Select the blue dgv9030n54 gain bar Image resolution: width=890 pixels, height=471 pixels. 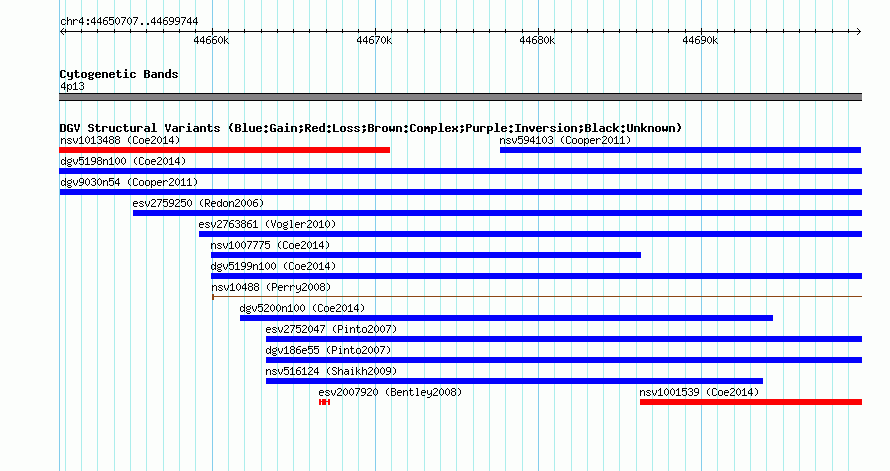coord(461,192)
